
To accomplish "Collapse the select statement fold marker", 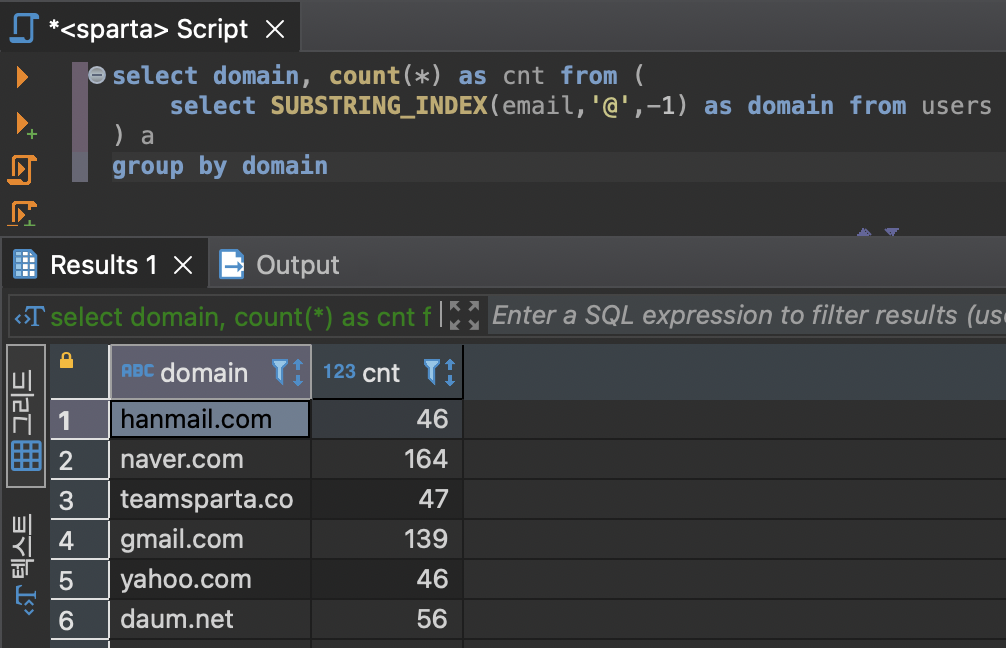I will 97,76.
